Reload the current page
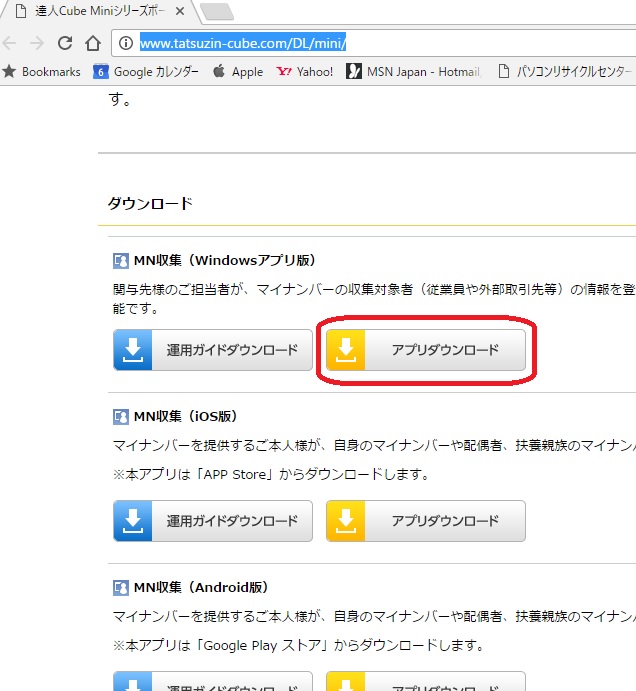The width and height of the screenshot is (636, 691). coord(65,43)
